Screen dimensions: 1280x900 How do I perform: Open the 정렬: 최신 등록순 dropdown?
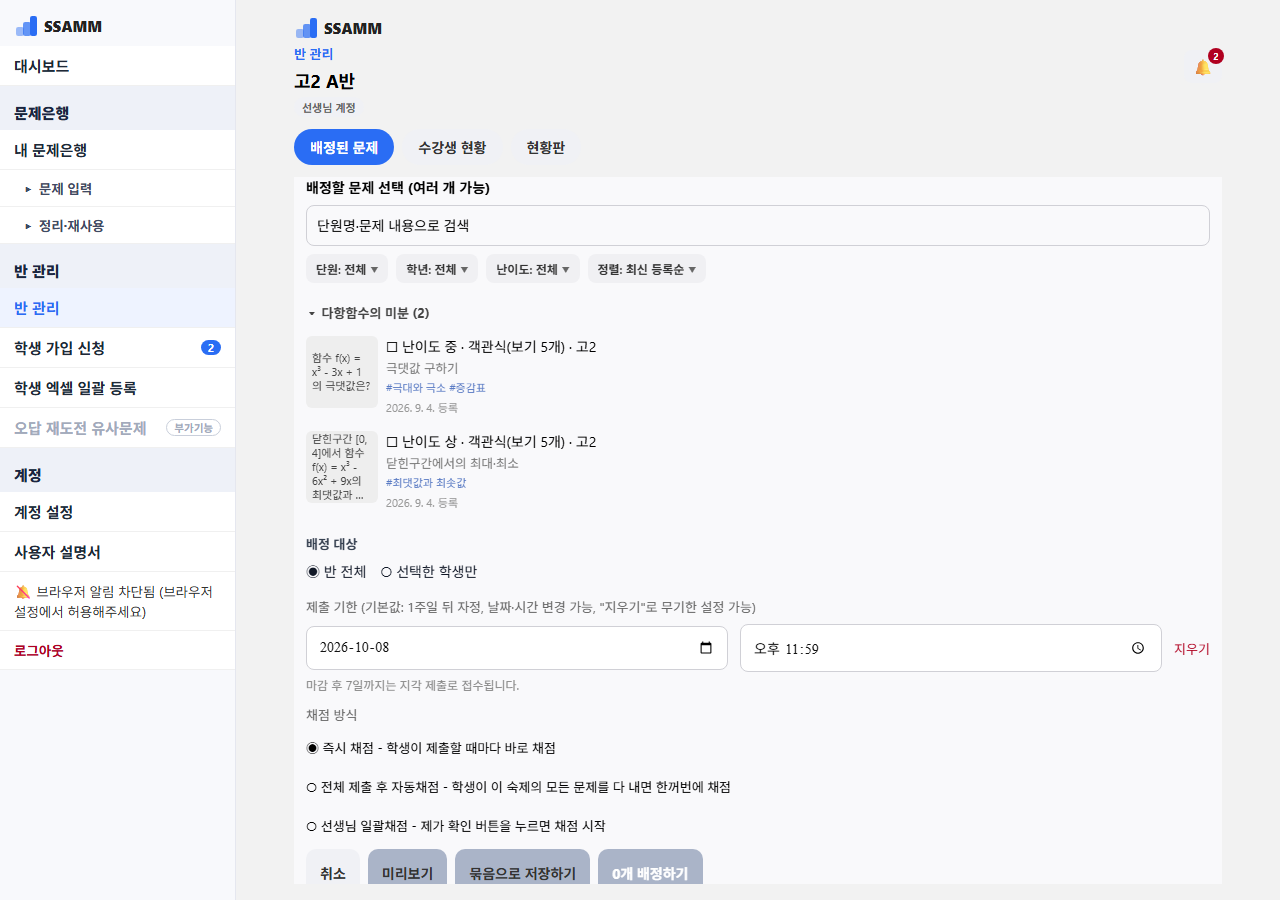click(647, 269)
